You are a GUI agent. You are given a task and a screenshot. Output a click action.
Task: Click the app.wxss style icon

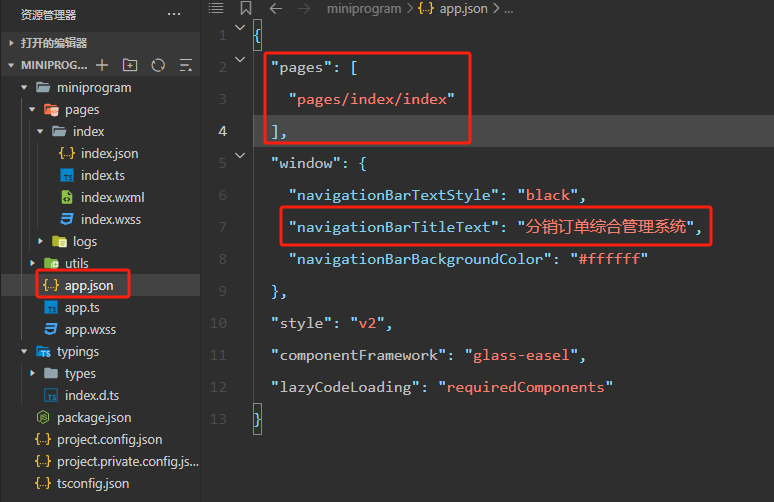coord(51,329)
